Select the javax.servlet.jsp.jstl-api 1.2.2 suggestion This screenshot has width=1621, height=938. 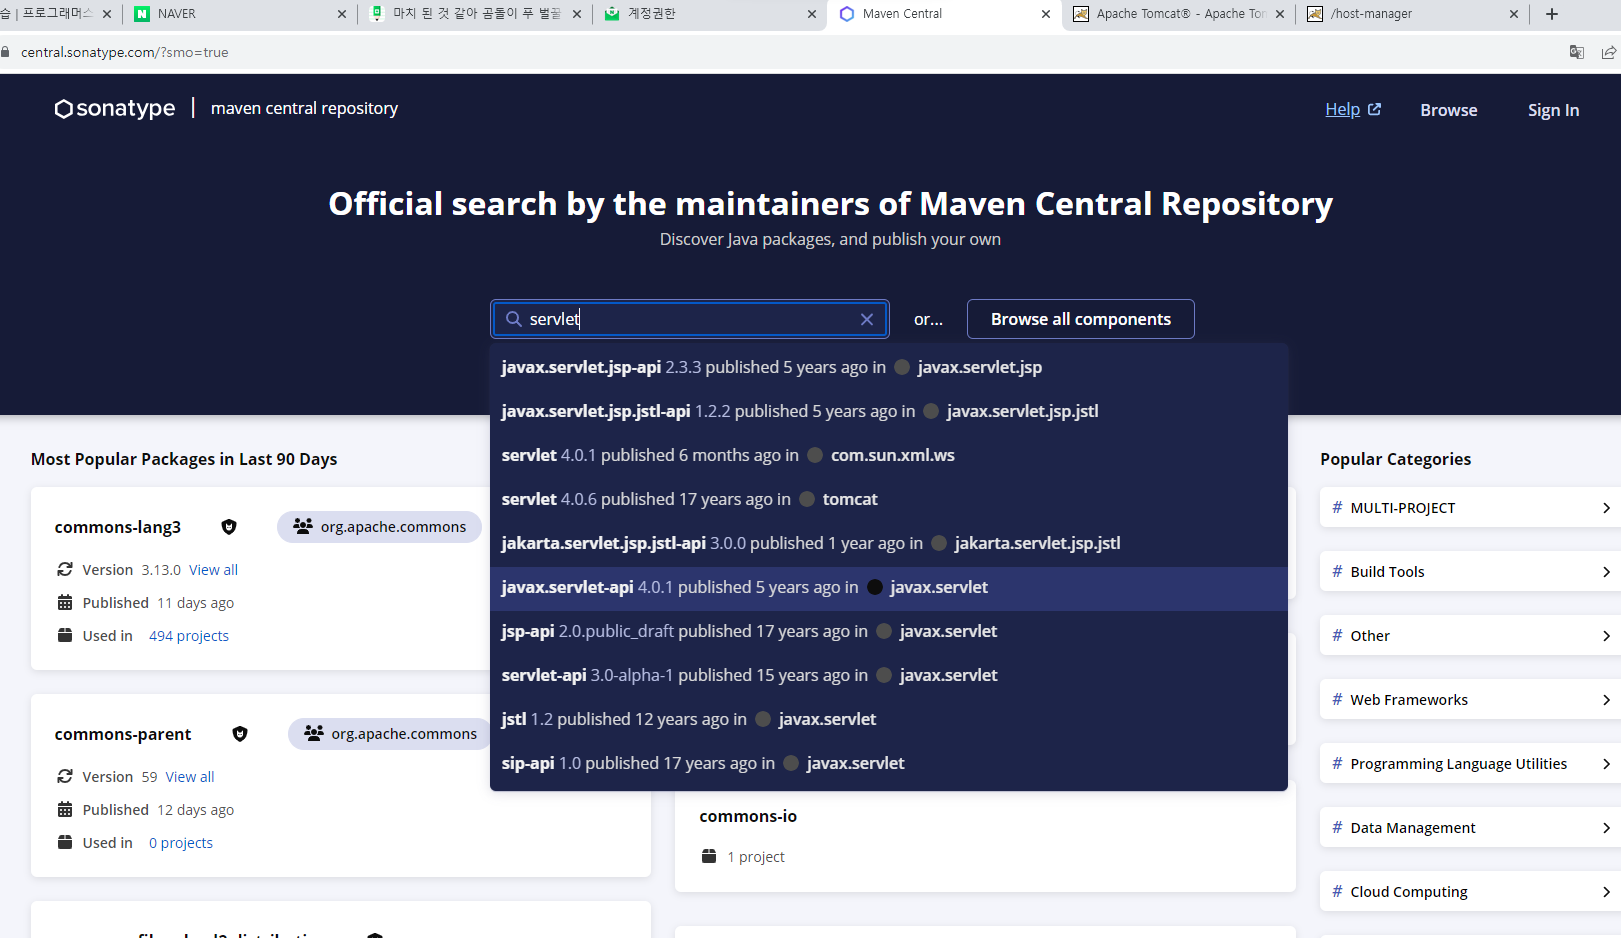889,411
